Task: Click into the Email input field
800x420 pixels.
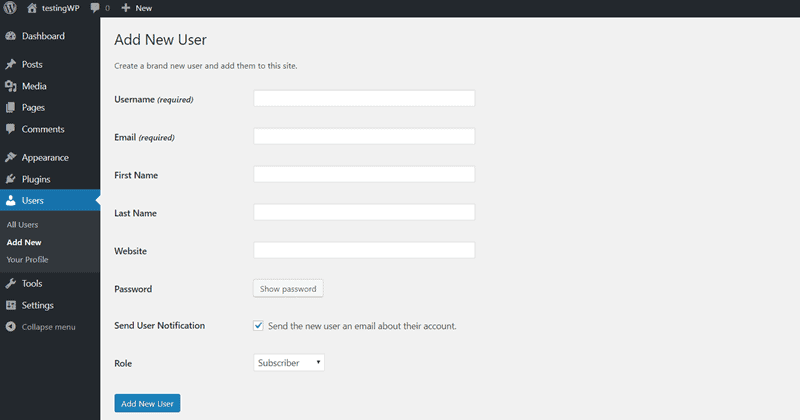Action: [x=364, y=136]
